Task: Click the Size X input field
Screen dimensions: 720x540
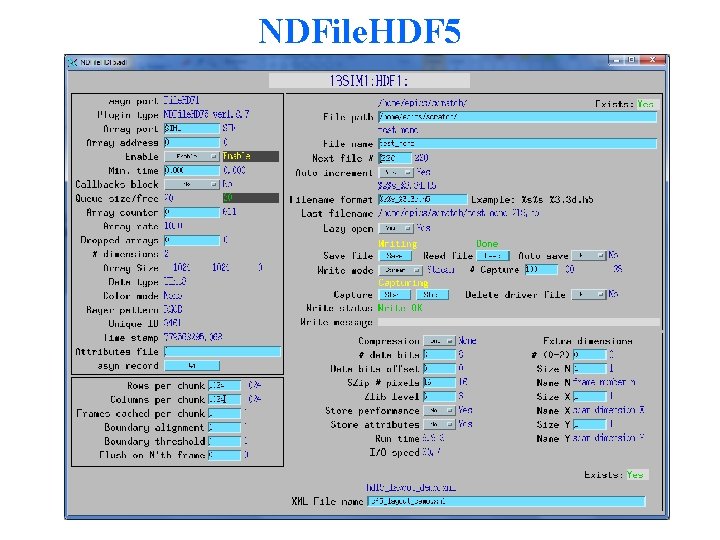Action: [x=590, y=396]
